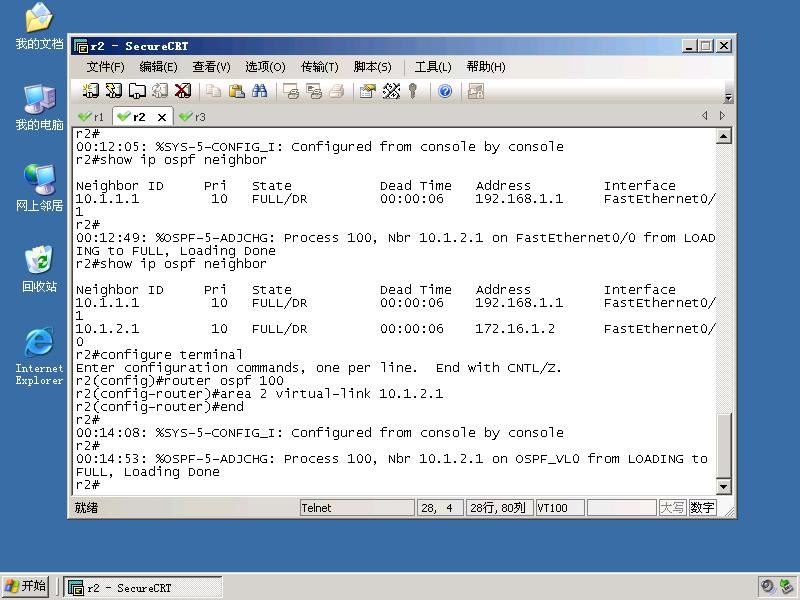Open the 帮助(H) menu
This screenshot has width=800, height=600.
[486, 67]
